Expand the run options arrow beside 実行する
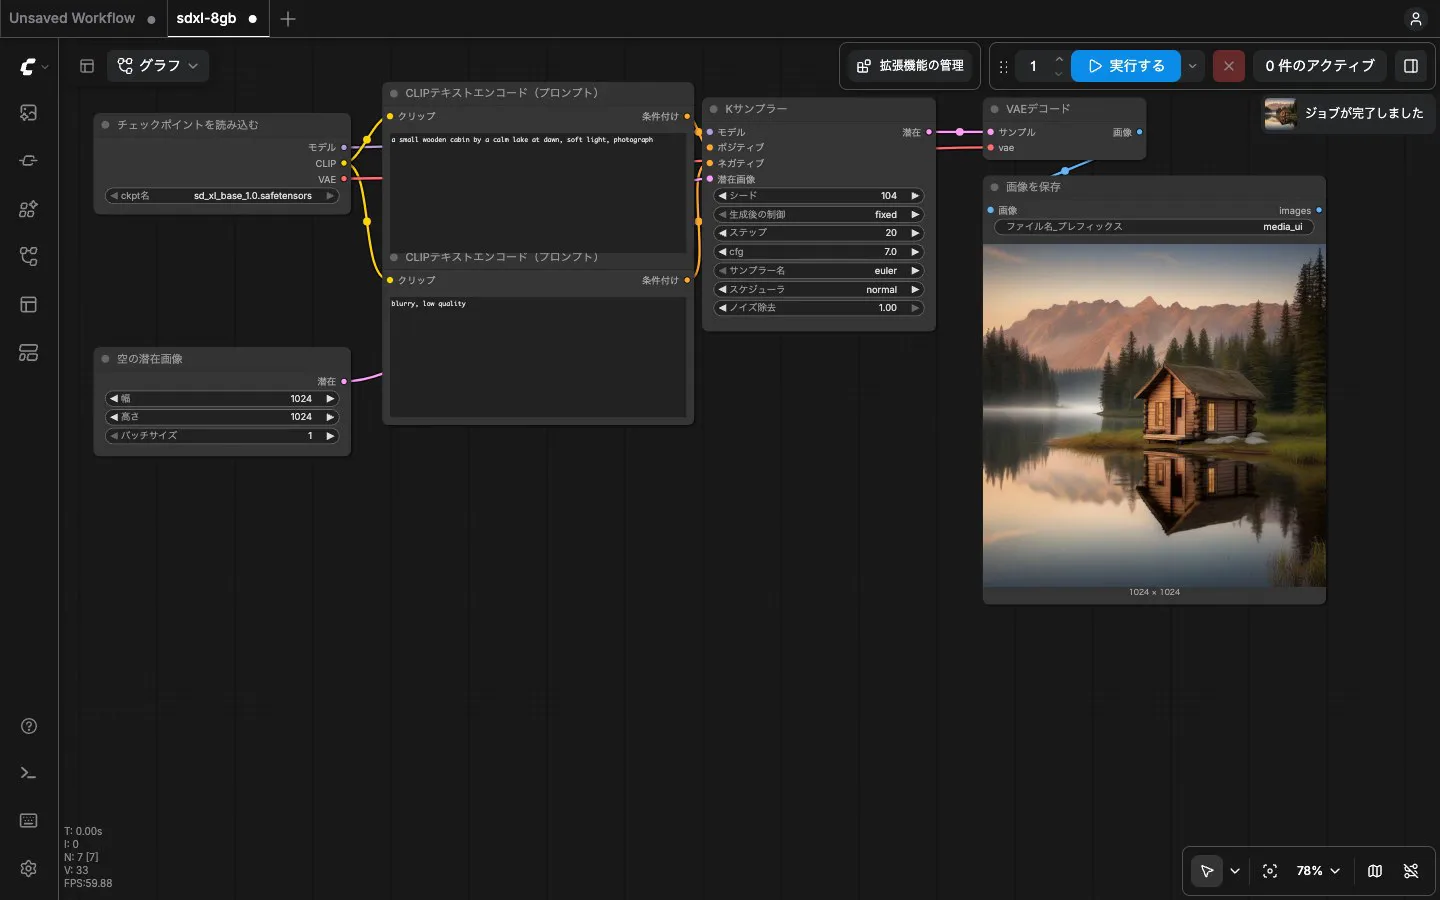Screen dimensions: 1440x900 click(x=1192, y=66)
